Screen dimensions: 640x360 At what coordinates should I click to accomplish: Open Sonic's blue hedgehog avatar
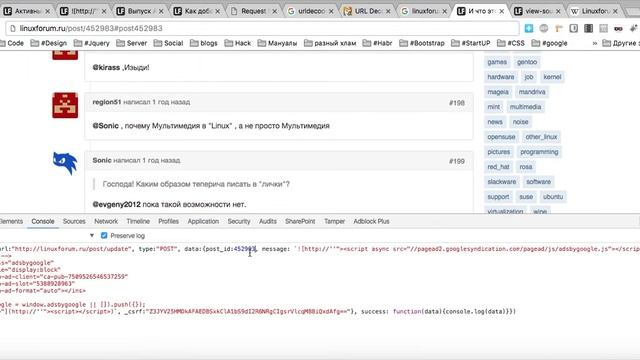pyautogui.click(x=65, y=163)
